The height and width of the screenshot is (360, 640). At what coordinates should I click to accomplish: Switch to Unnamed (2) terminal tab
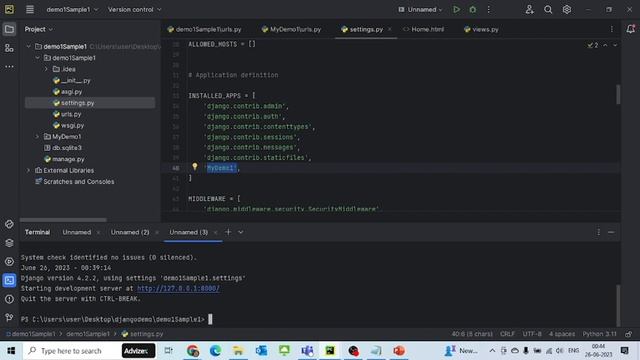pos(130,232)
